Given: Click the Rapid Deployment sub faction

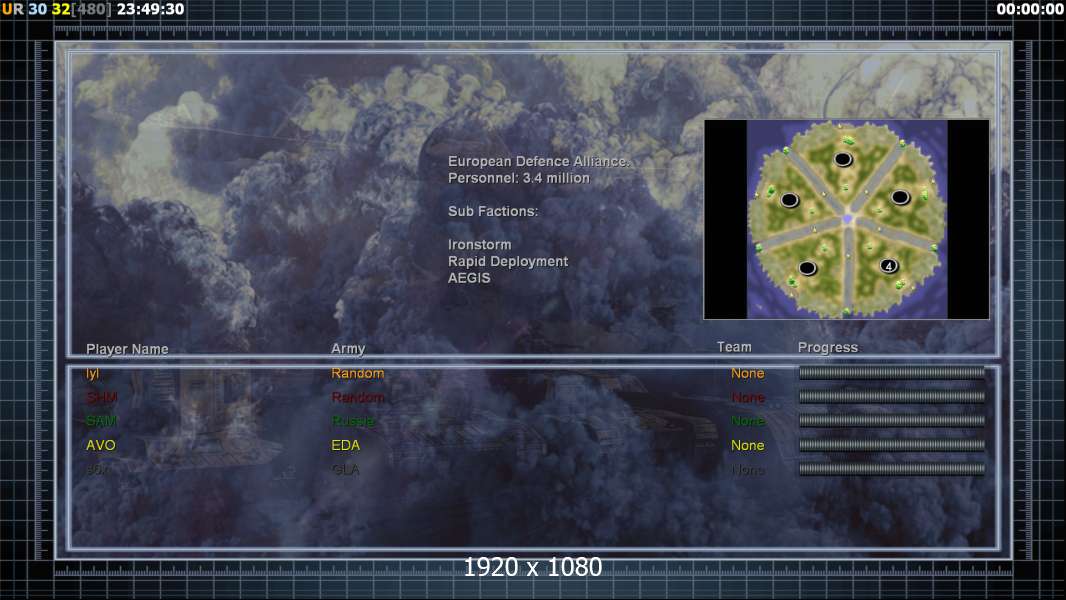Looking at the screenshot, I should [x=508, y=262].
